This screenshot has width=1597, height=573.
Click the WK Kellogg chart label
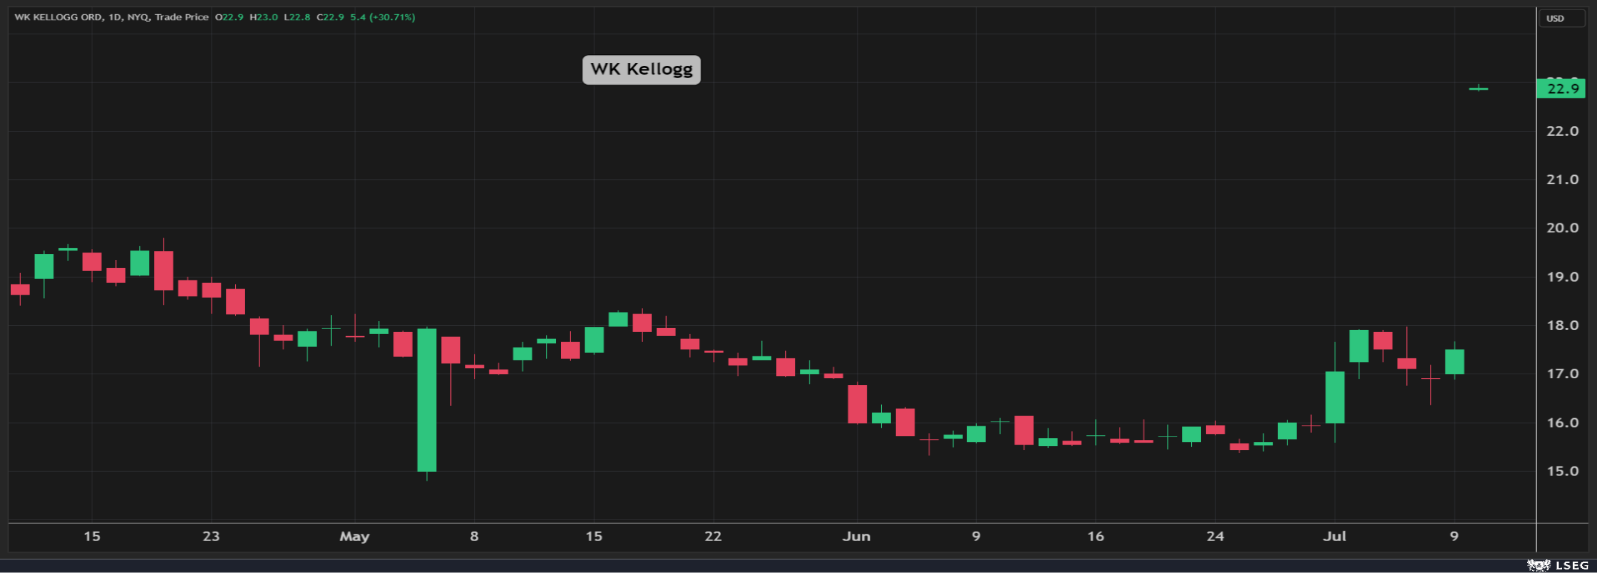pos(641,69)
